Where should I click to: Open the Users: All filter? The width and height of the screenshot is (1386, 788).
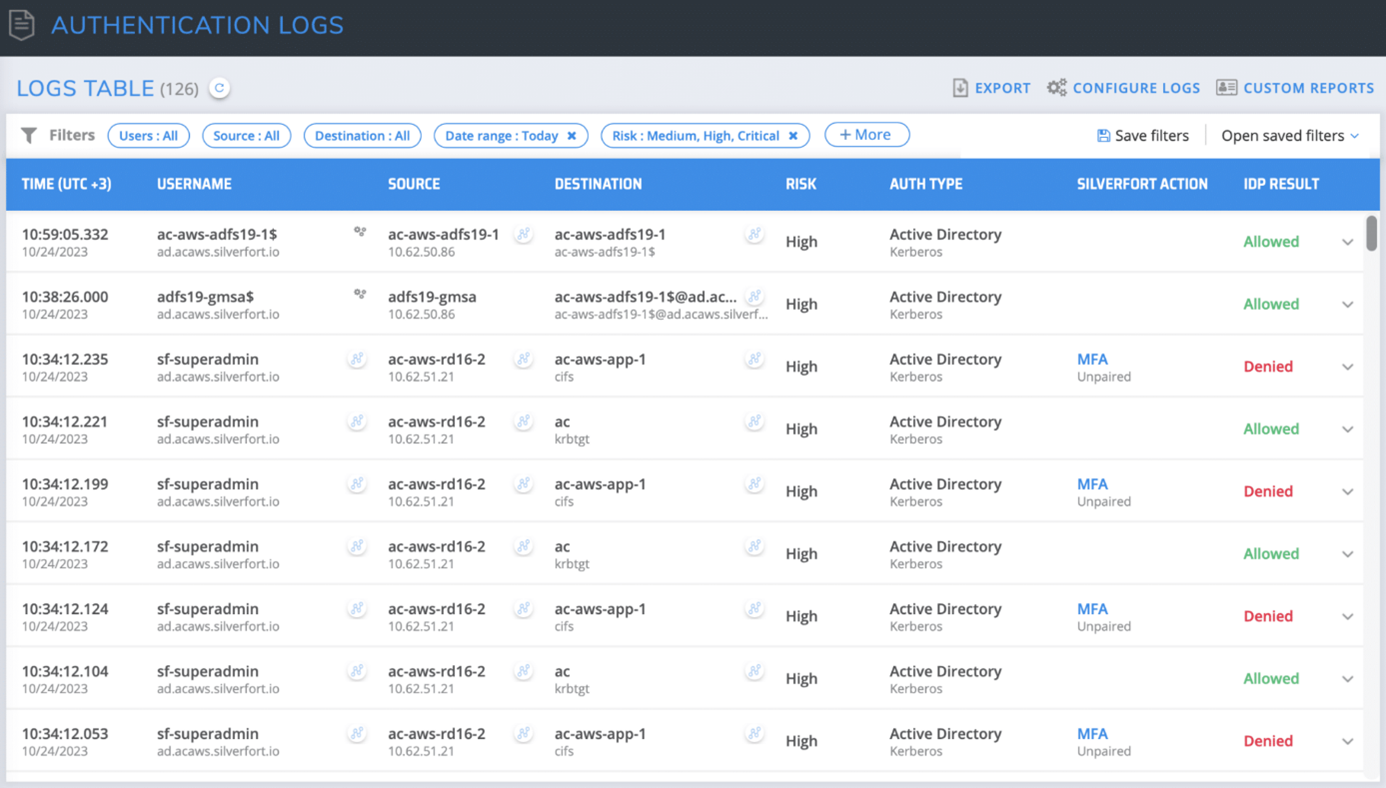click(148, 135)
